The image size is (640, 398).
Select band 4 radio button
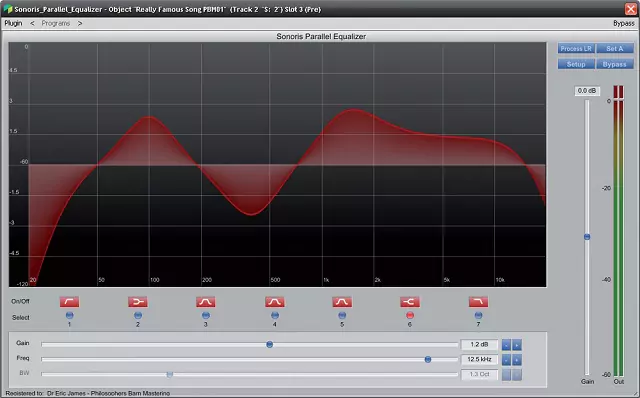click(x=275, y=315)
